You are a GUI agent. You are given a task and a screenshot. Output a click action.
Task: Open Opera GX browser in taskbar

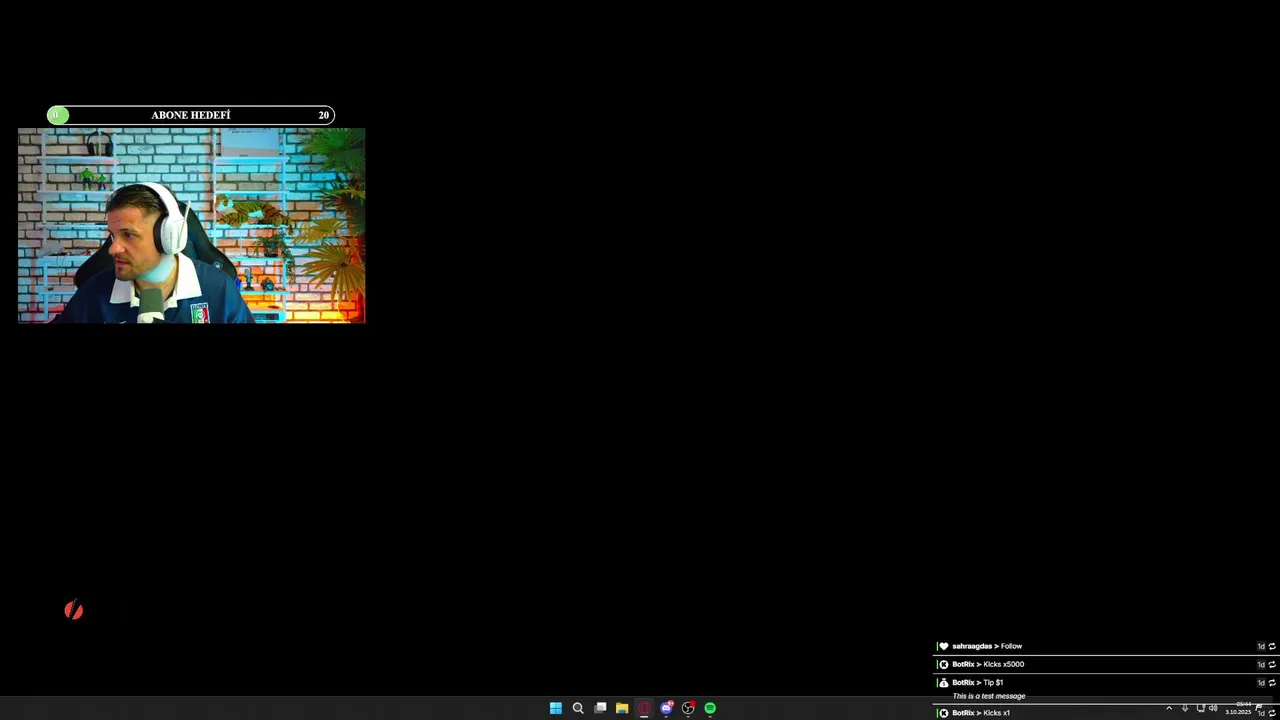644,708
